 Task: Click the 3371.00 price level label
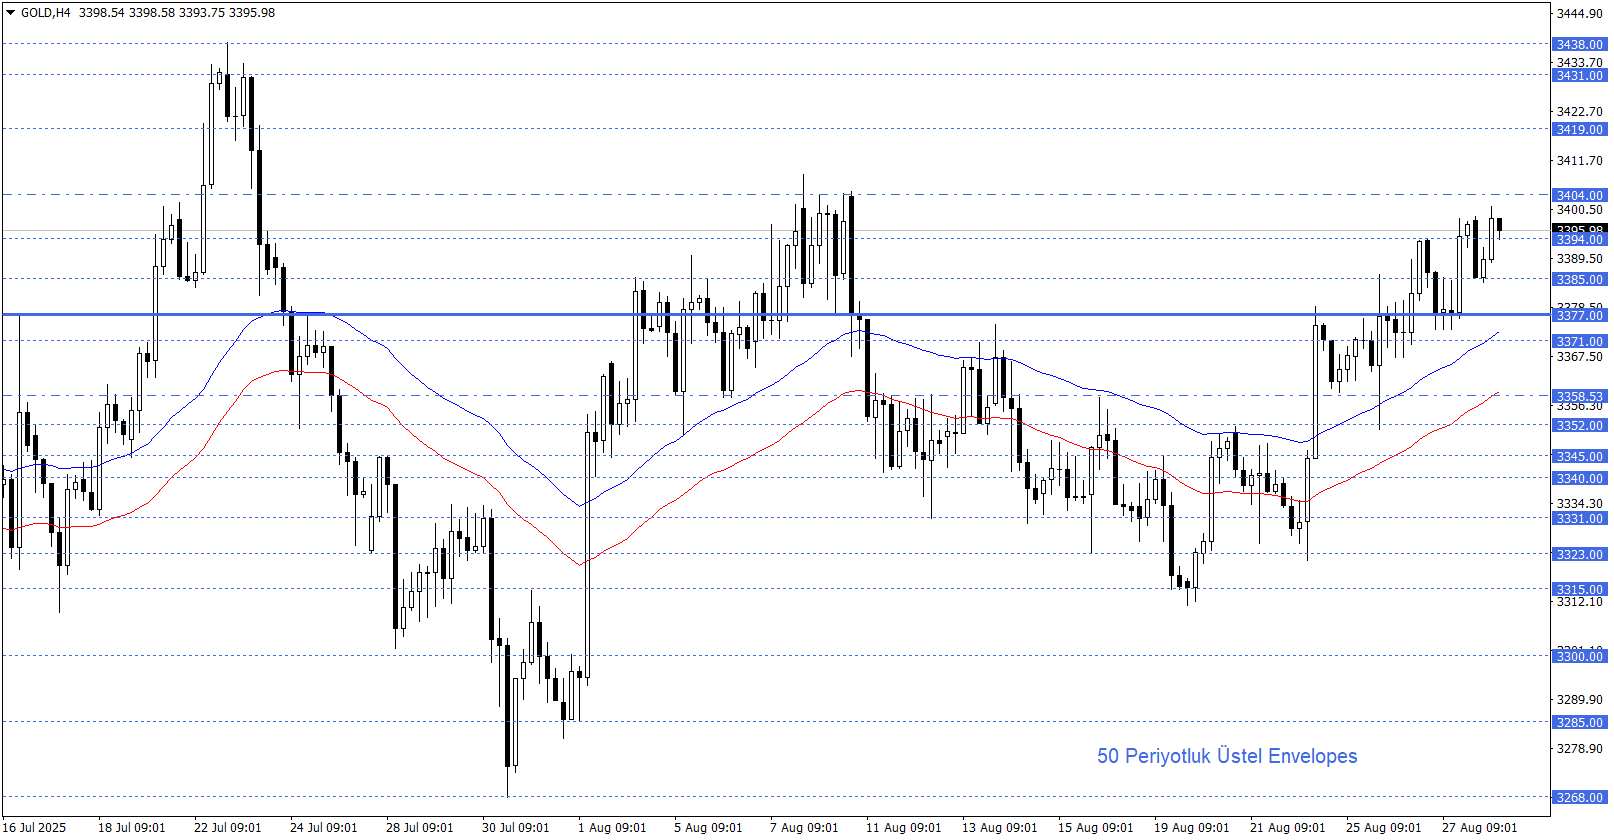tap(1579, 341)
